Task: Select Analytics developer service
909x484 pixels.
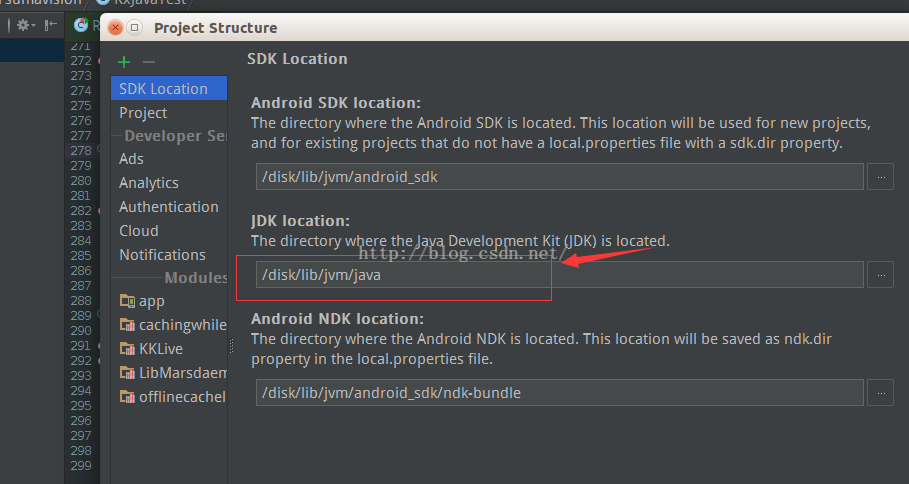Action: [148, 183]
